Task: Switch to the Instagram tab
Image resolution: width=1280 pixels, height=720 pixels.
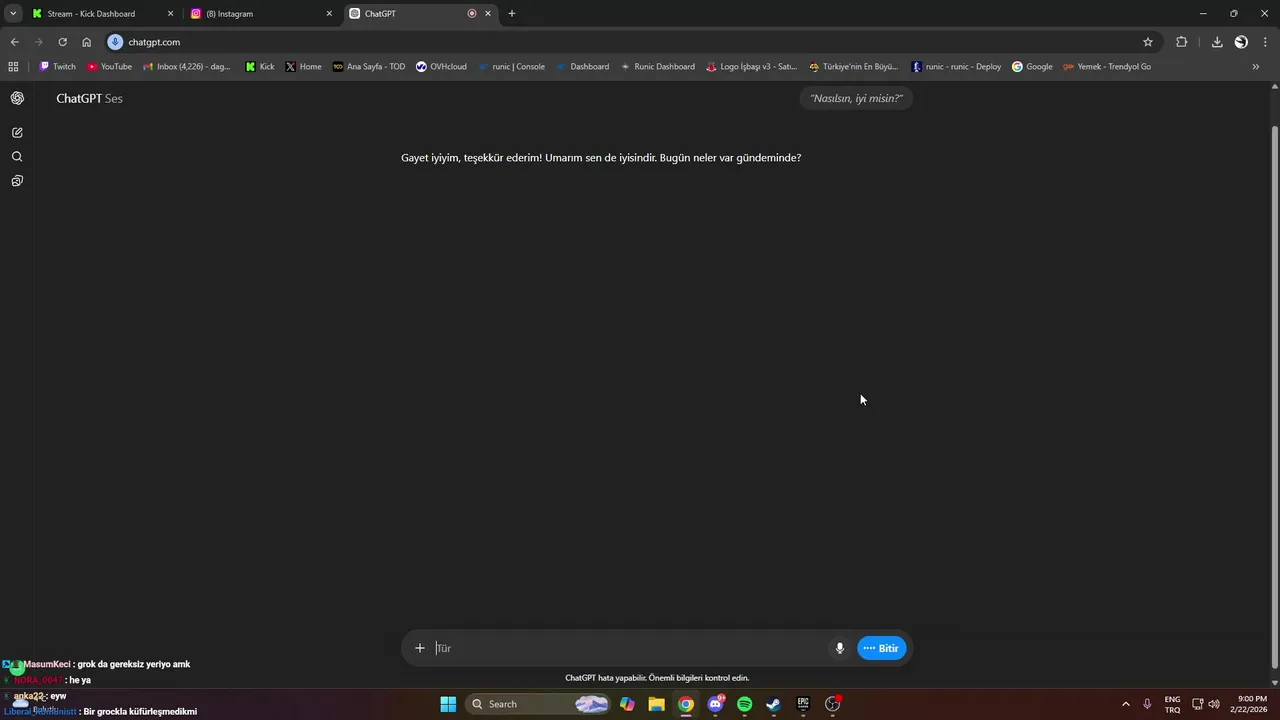Action: click(262, 14)
